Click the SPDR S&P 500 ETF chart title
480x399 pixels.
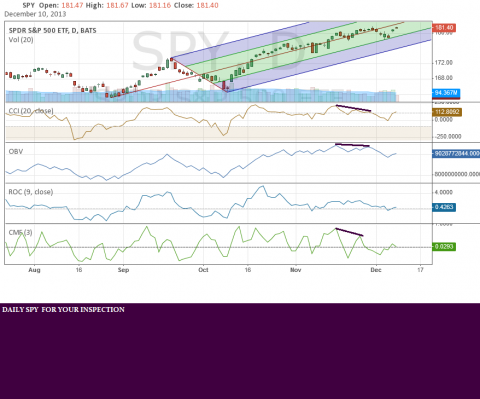click(52, 31)
